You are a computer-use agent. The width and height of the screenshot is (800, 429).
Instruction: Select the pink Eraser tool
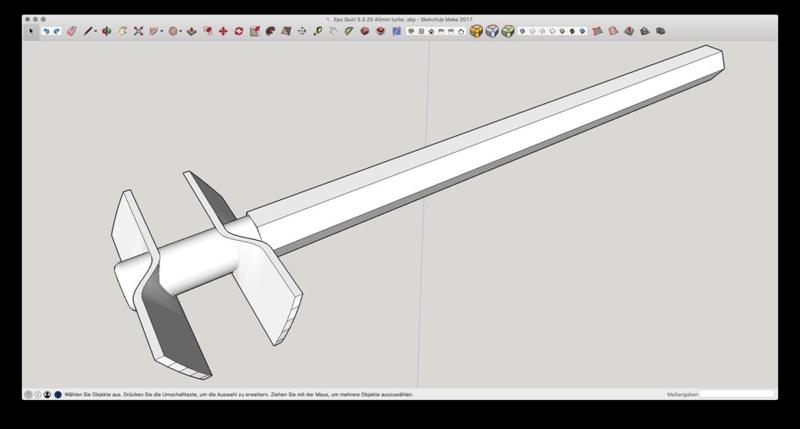point(72,31)
